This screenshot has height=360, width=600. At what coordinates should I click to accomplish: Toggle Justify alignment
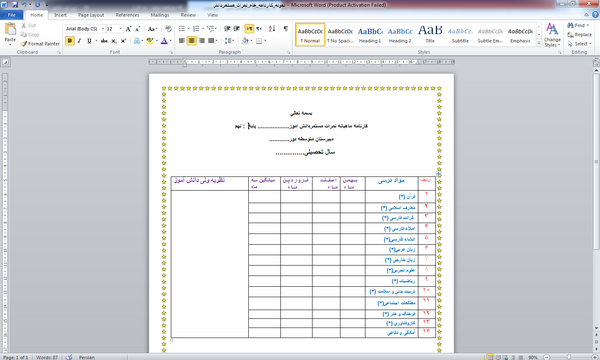[x=211, y=41]
